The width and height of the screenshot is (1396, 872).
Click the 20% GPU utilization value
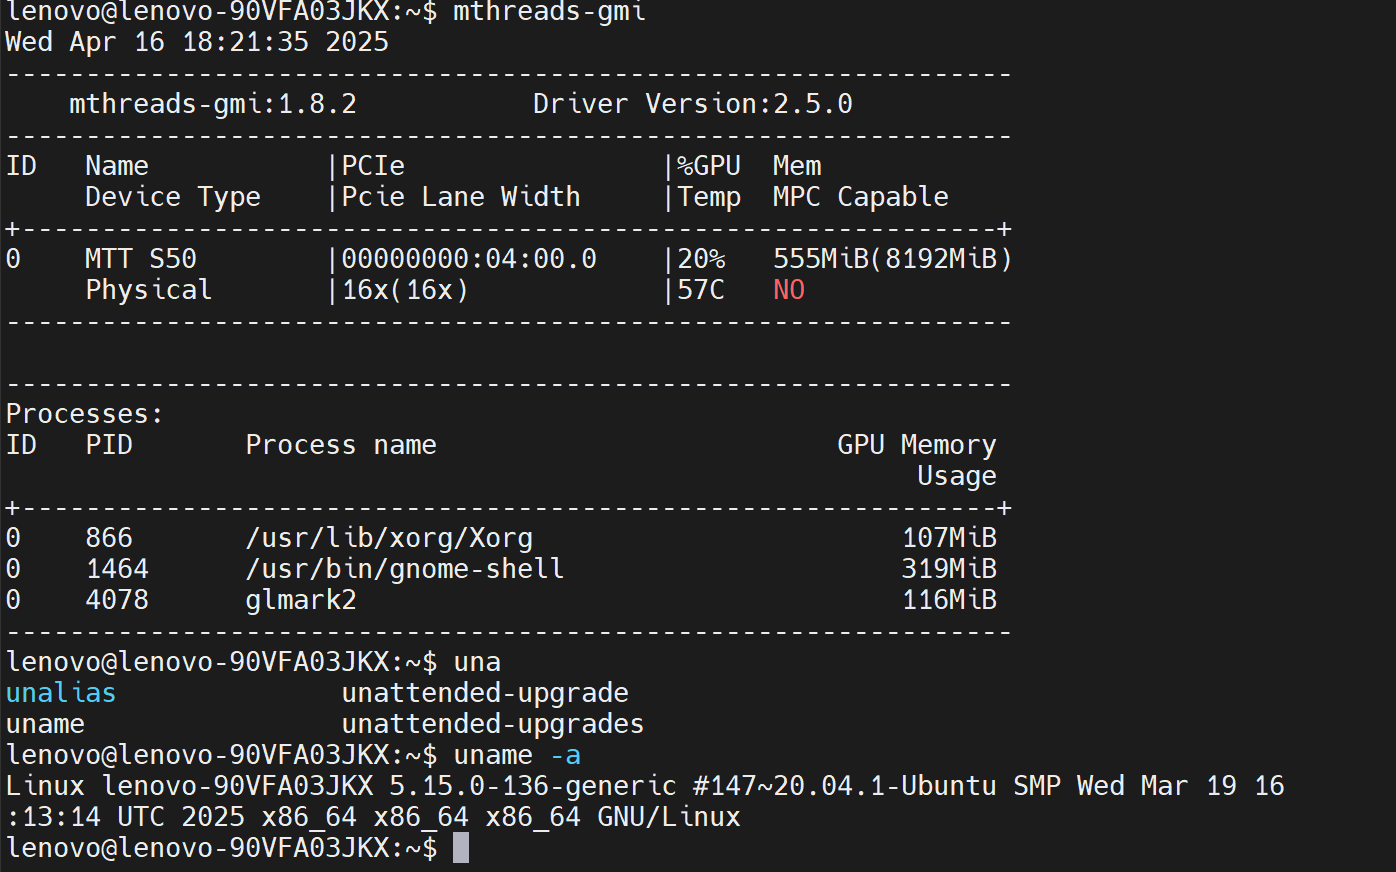point(701,259)
